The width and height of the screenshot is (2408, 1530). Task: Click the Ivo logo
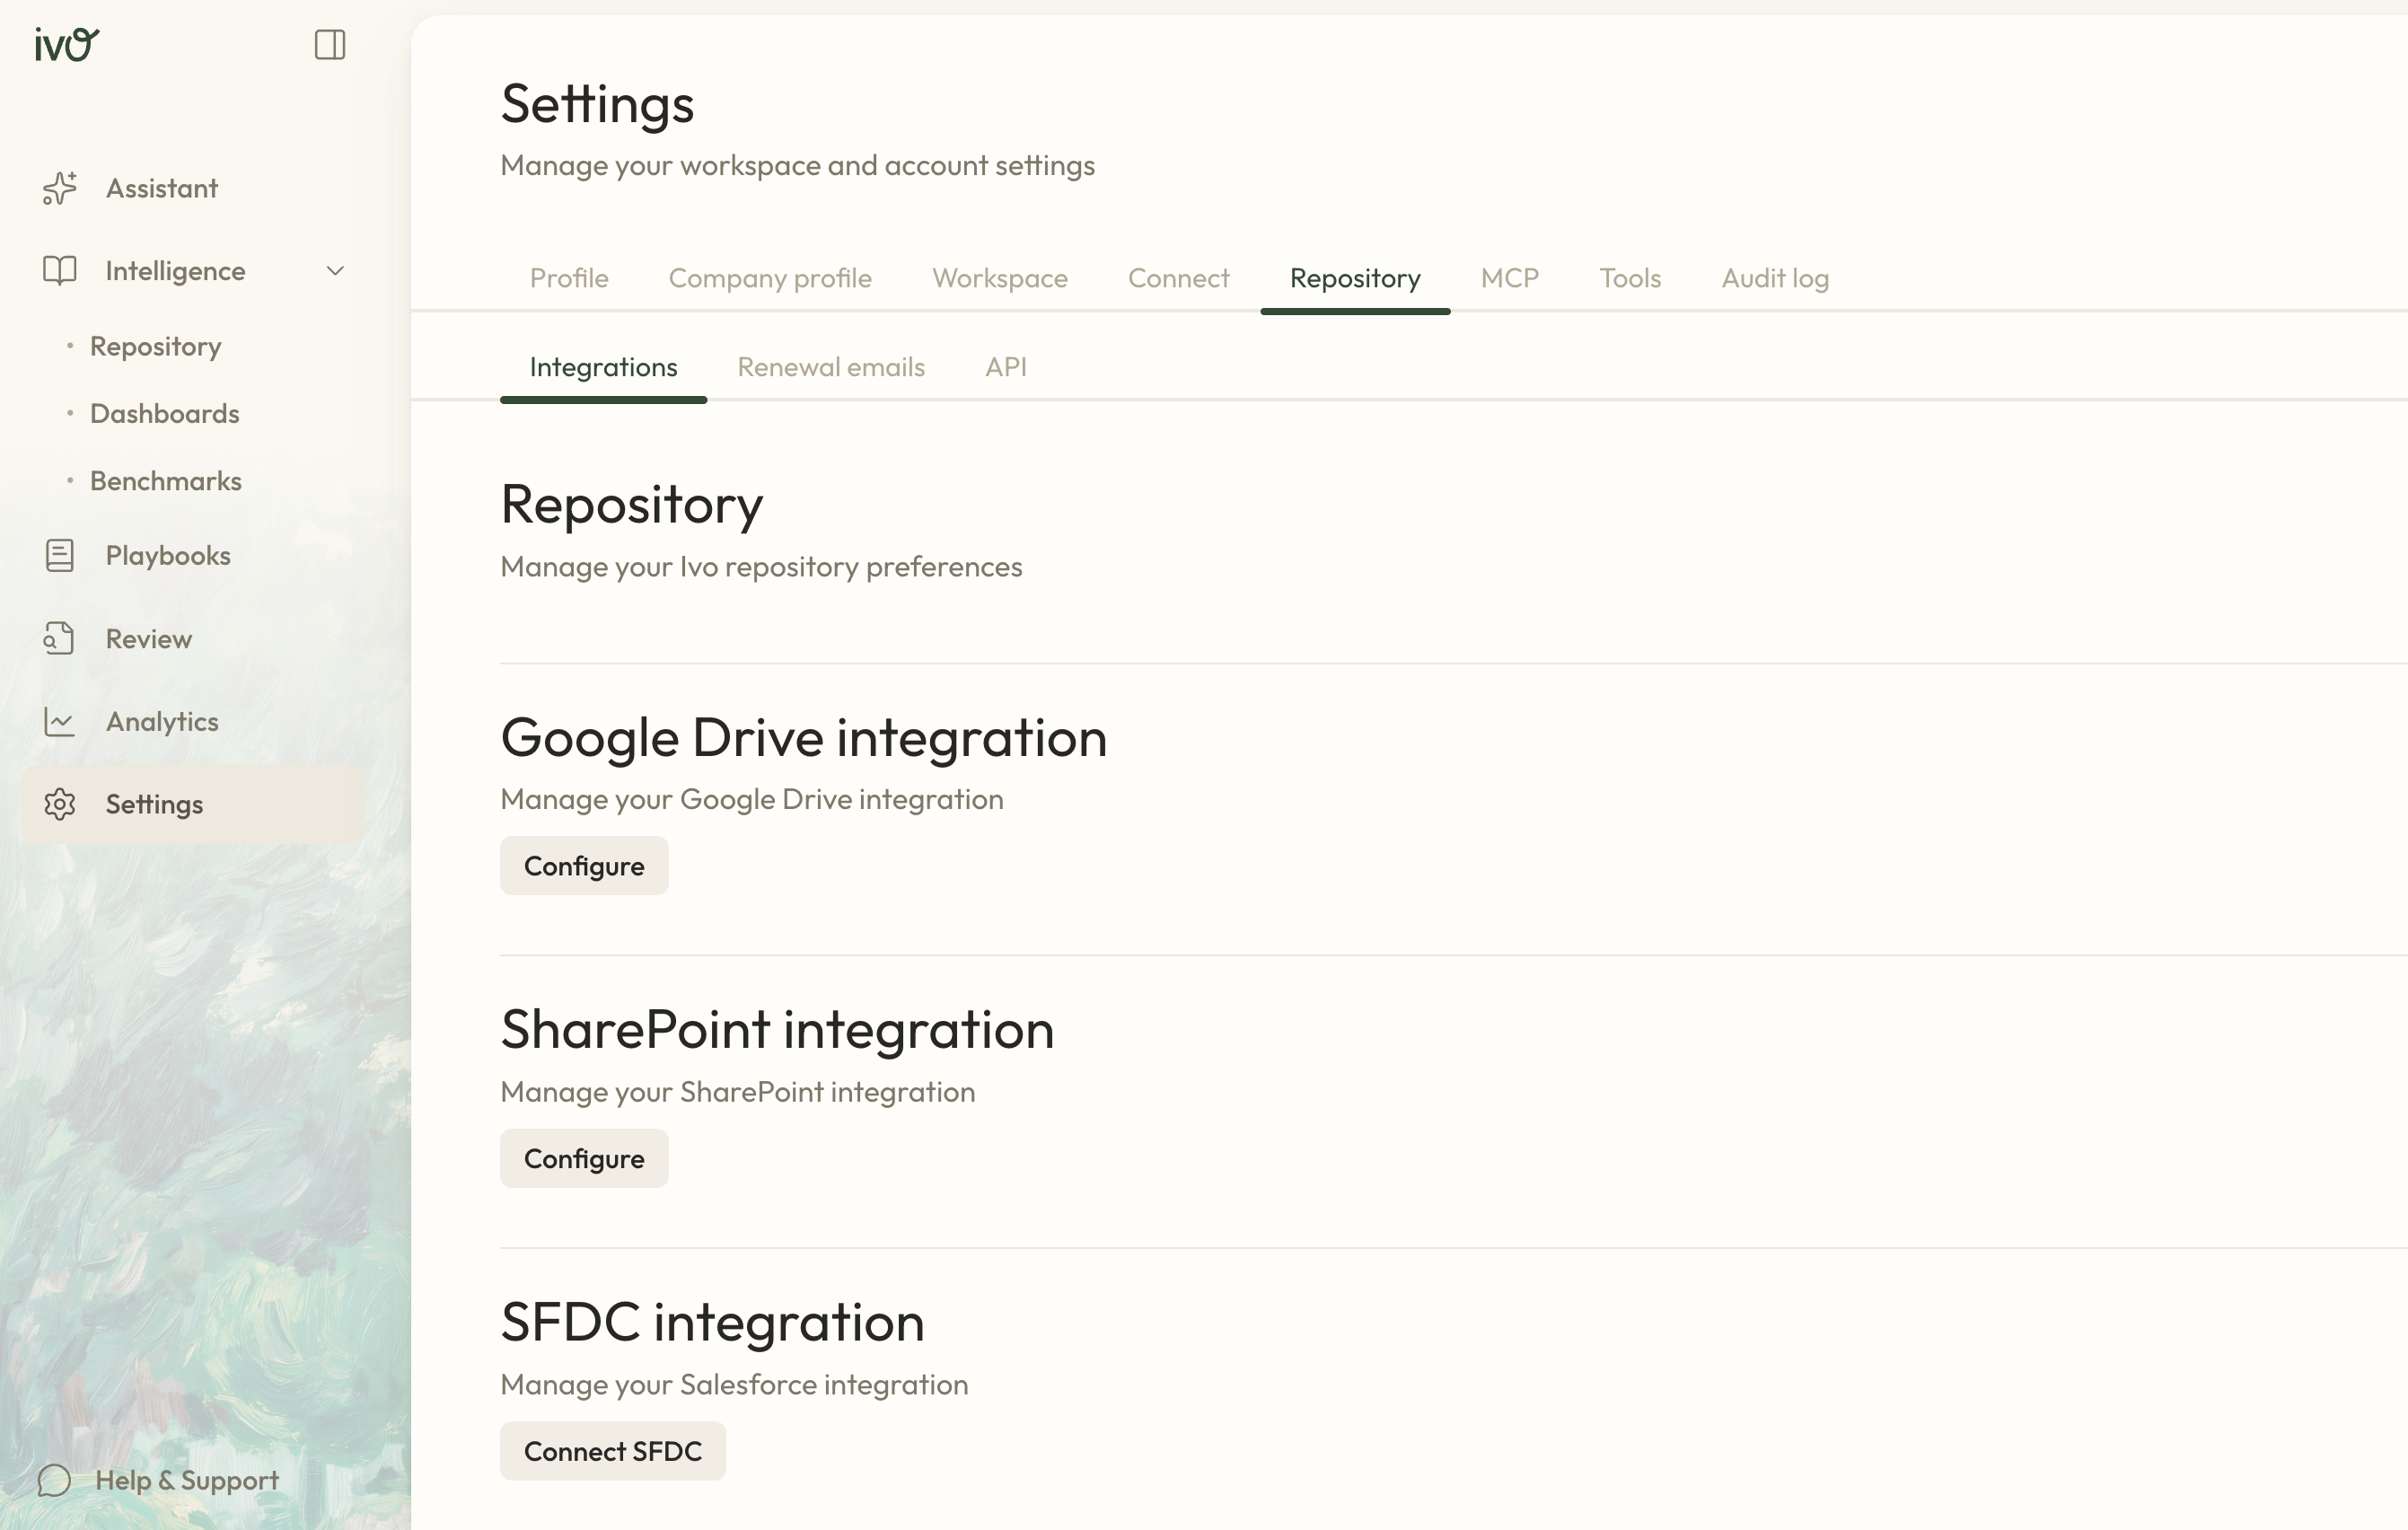[67, 44]
